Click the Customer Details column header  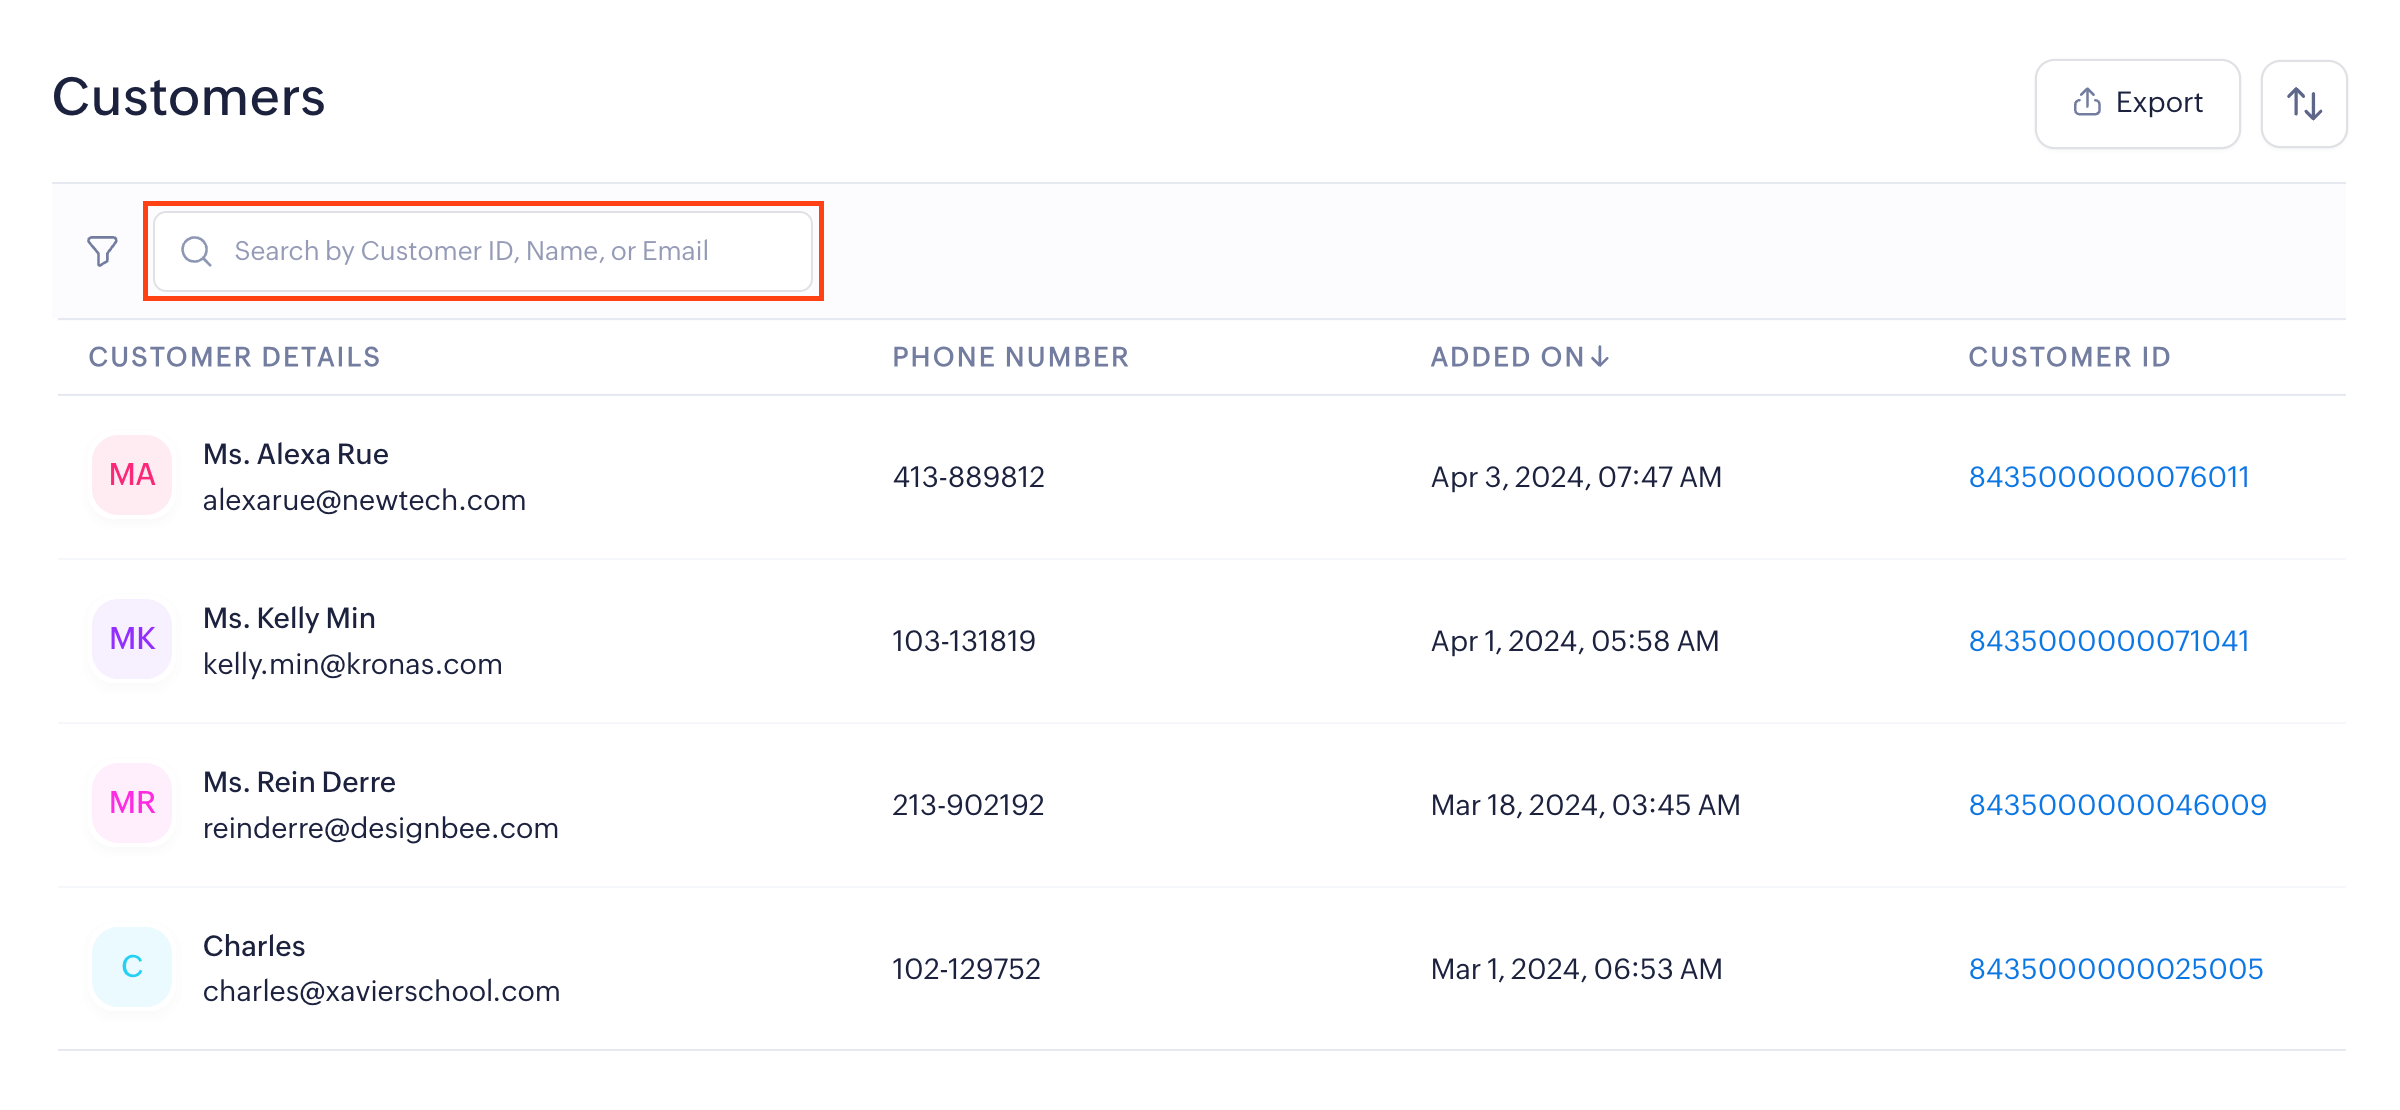[234, 357]
